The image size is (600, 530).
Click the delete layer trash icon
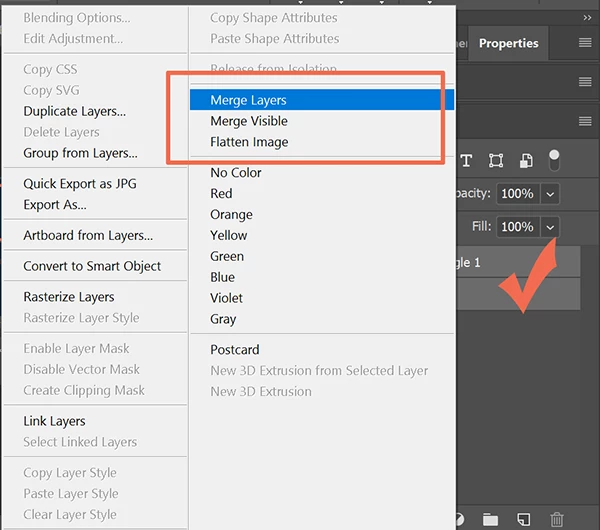coord(557,519)
